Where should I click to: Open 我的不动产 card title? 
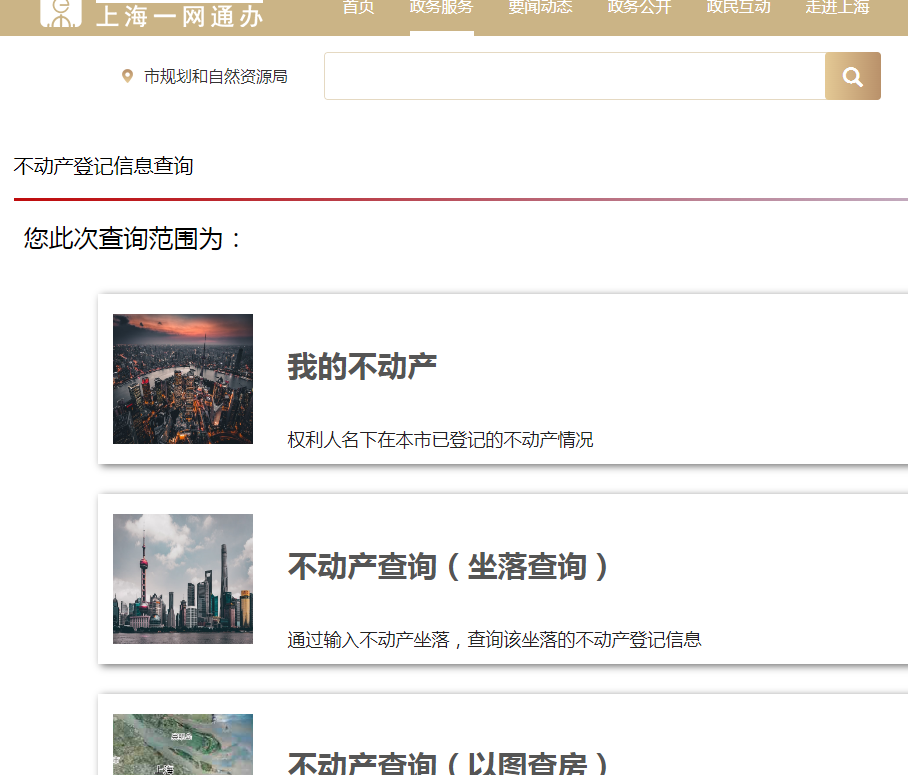point(362,367)
